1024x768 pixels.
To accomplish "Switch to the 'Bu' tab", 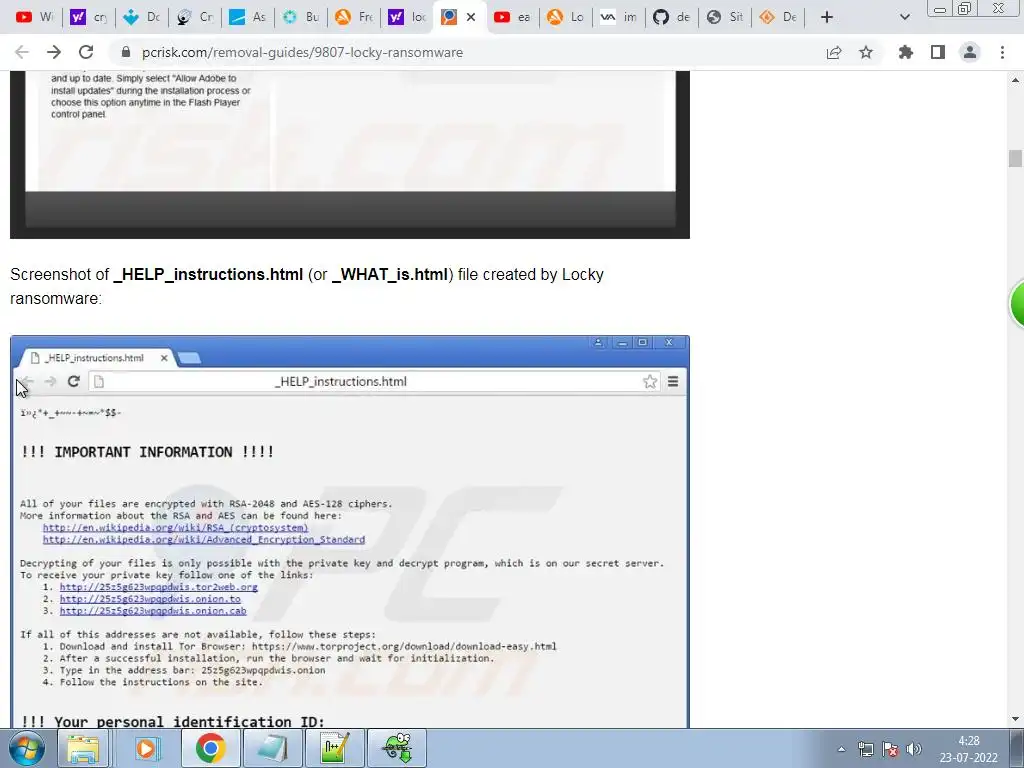I will click(300, 17).
